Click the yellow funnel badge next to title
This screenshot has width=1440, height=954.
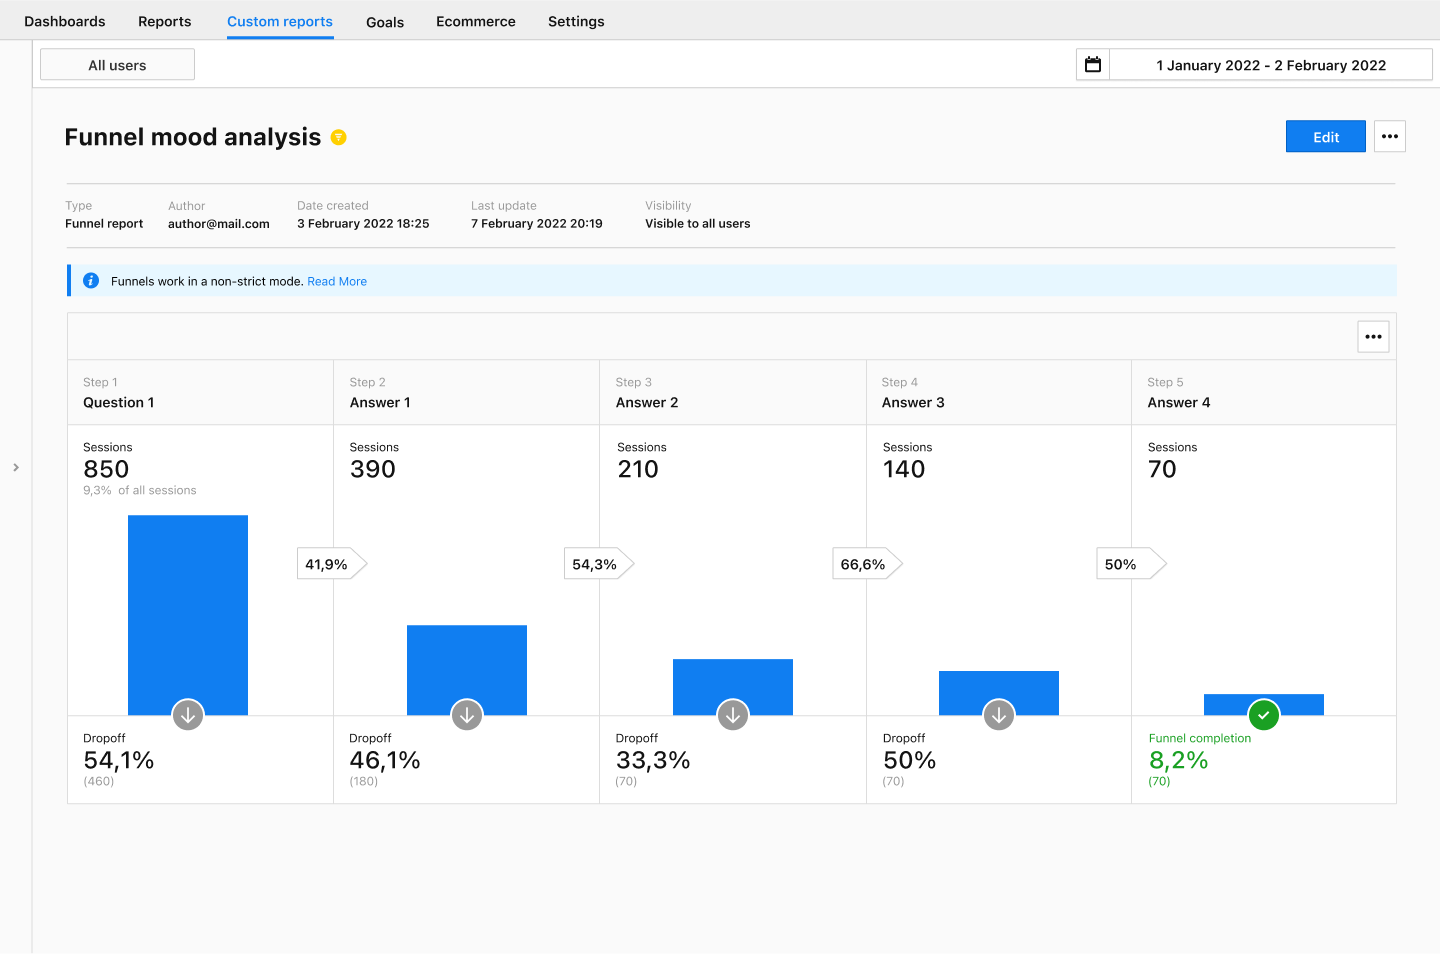tap(339, 137)
